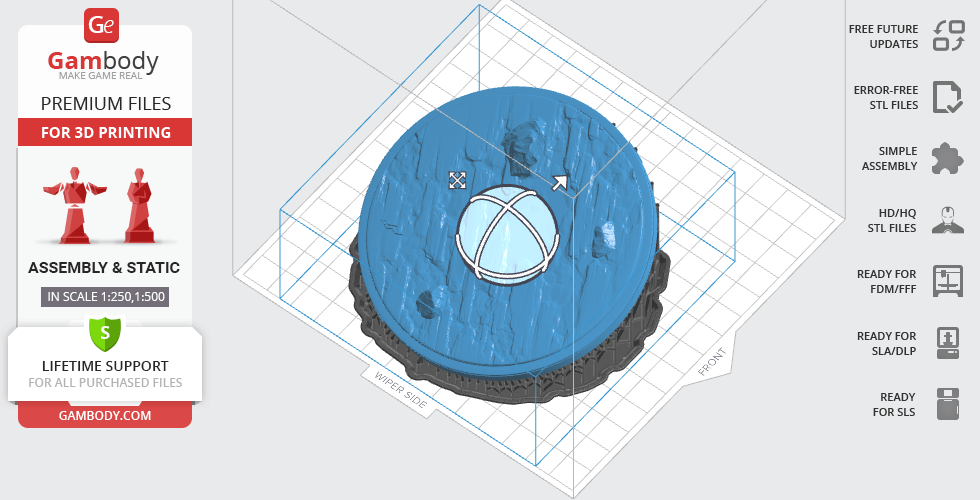Click the IN SCALE 1:250,1:500 badge
Image resolution: width=980 pixels, height=500 pixels.
point(105,297)
